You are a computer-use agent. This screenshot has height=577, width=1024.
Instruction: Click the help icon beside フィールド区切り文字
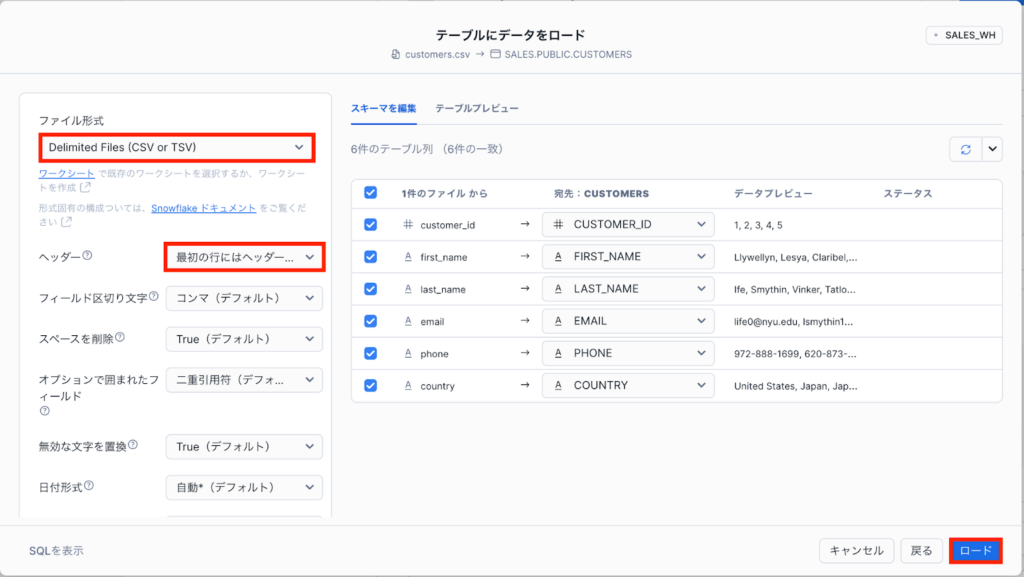(x=153, y=297)
